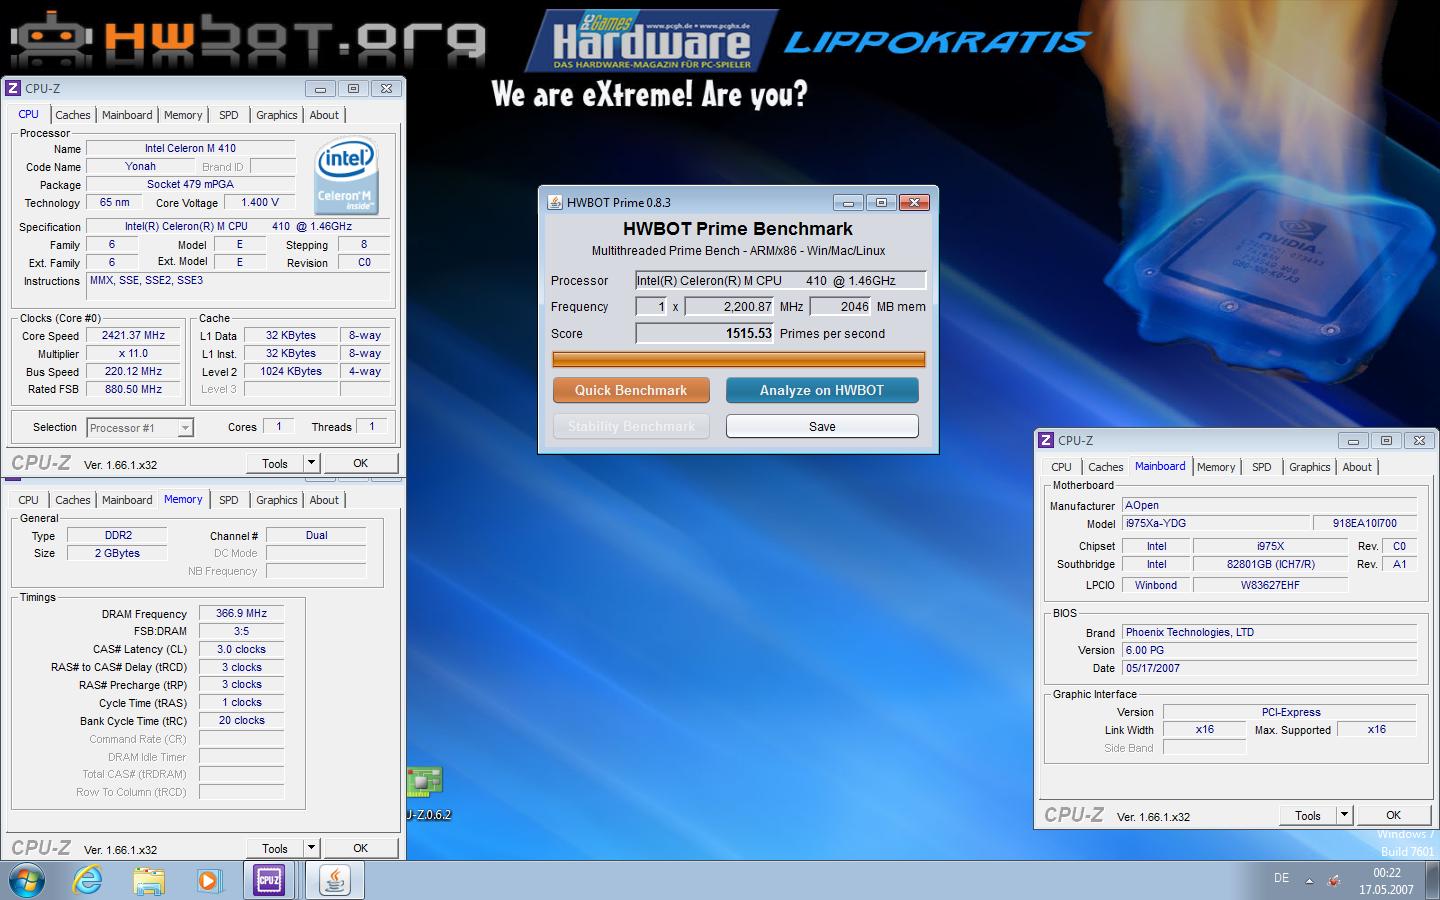The height and width of the screenshot is (900, 1440).
Task: Switch to Memory tab in Mainboard window
Action: click(1216, 467)
